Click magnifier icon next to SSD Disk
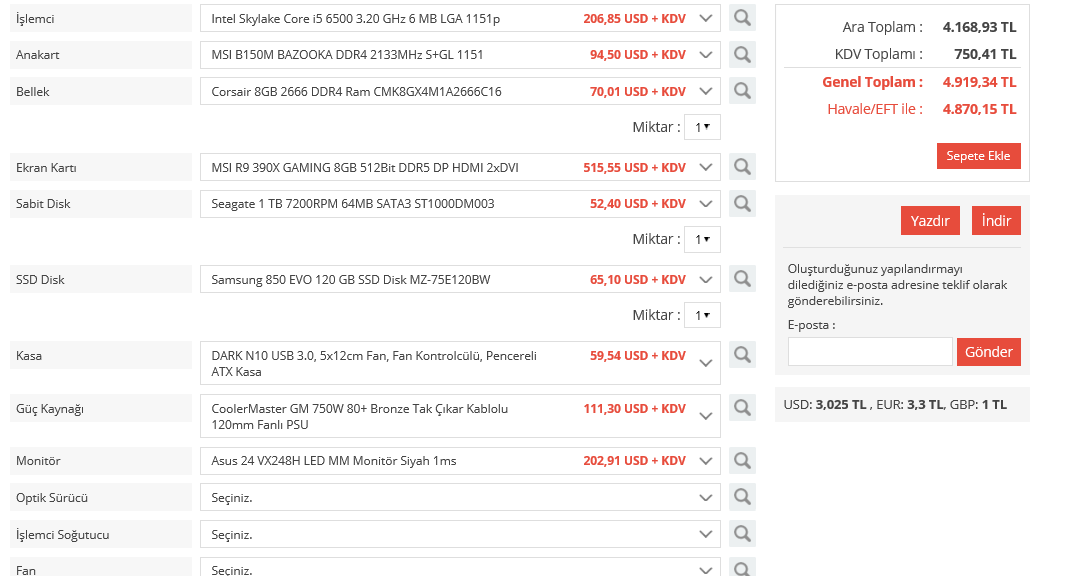The image size is (1066, 576). coord(742,279)
